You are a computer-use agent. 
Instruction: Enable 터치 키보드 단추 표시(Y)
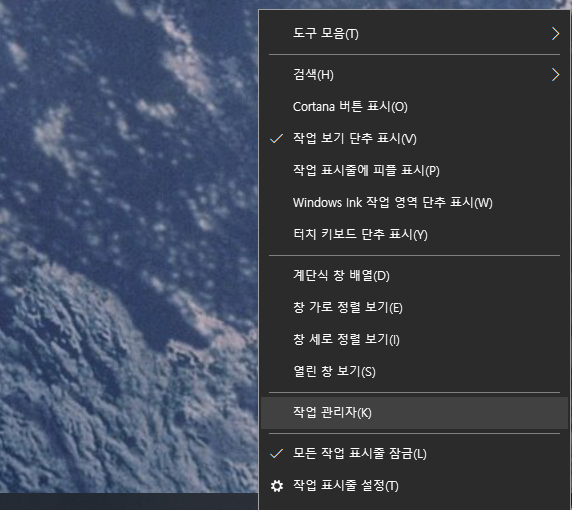pos(414,234)
